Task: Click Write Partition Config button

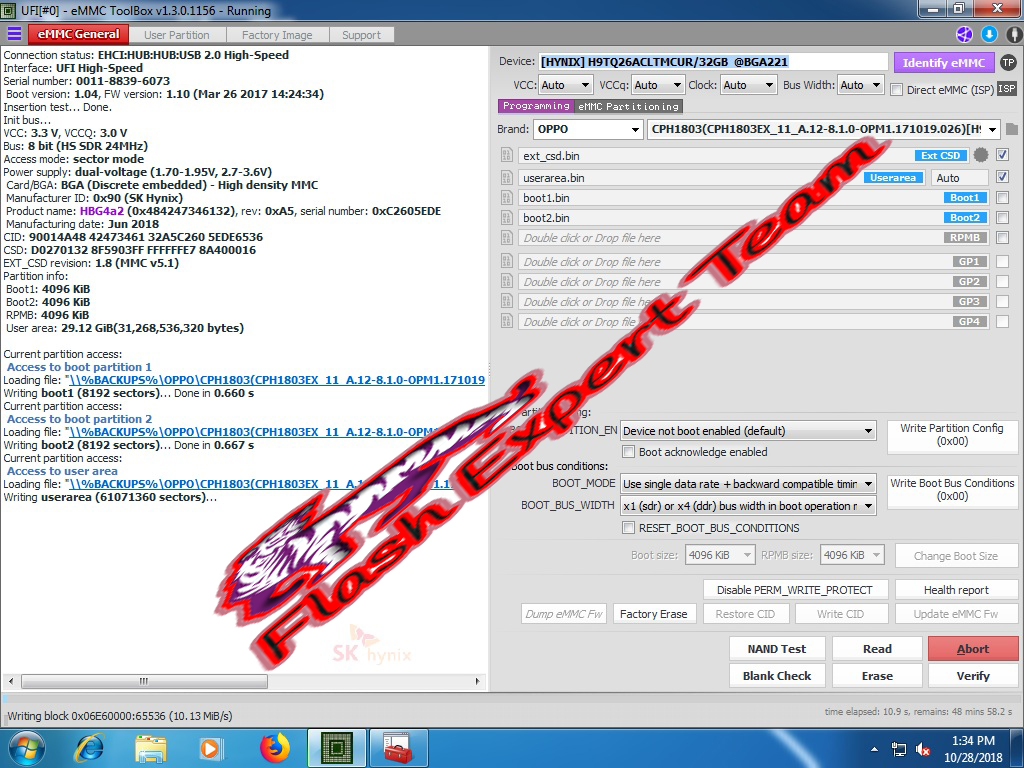Action: (x=952, y=435)
